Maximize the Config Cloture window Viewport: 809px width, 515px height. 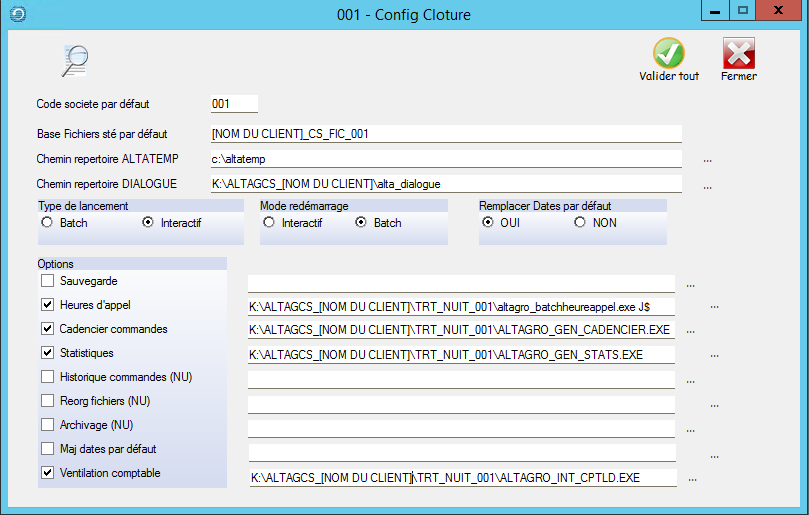[743, 11]
